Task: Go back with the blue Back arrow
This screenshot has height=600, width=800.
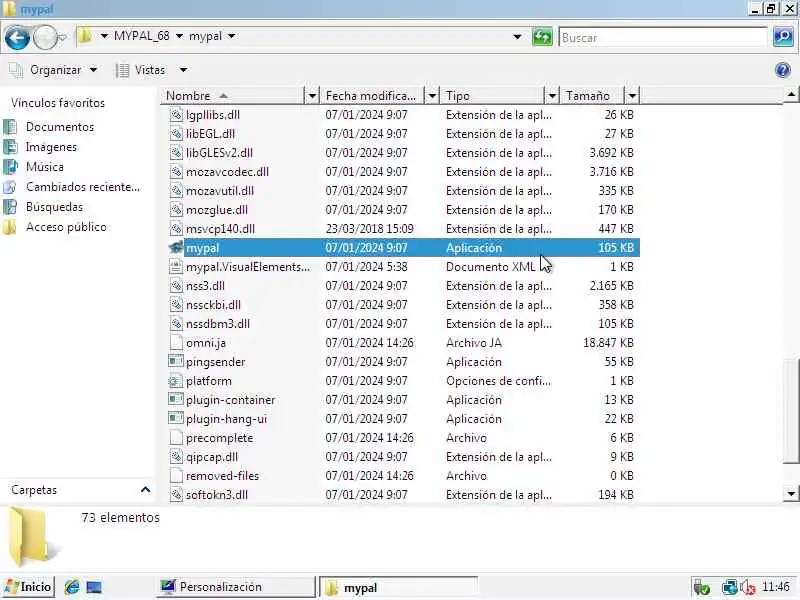Action: [17, 38]
